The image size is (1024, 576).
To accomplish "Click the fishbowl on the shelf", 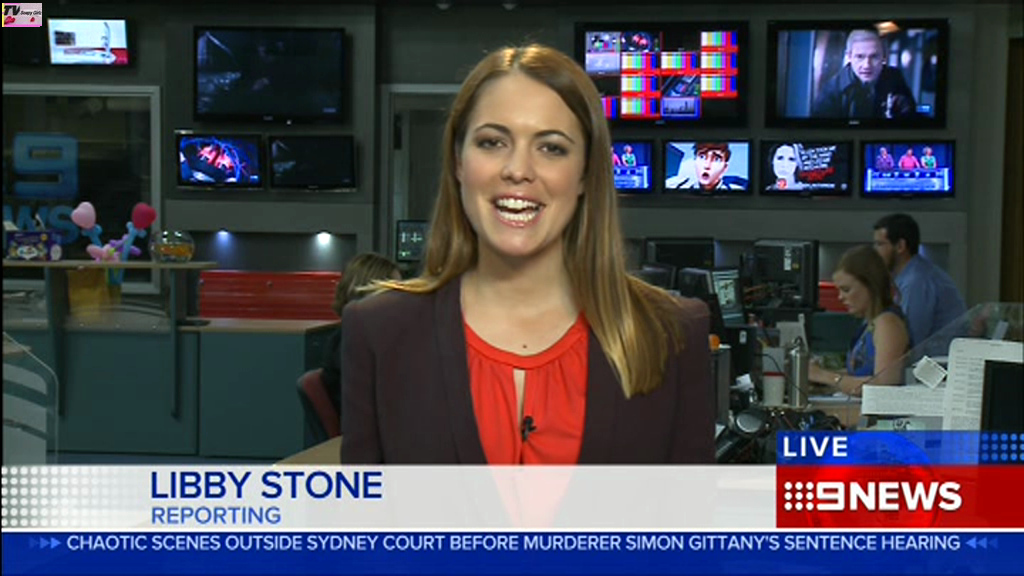I will [170, 244].
